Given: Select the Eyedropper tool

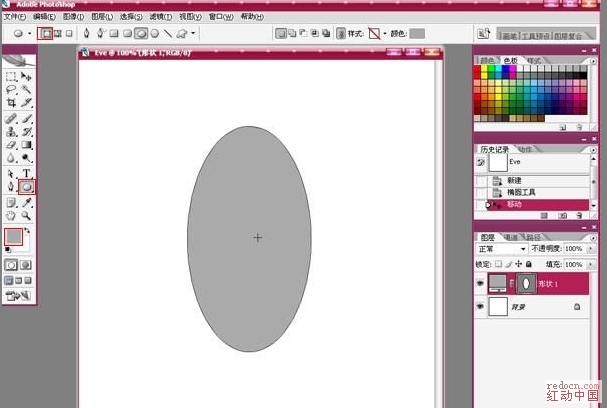Looking at the screenshot, I should coord(26,202).
